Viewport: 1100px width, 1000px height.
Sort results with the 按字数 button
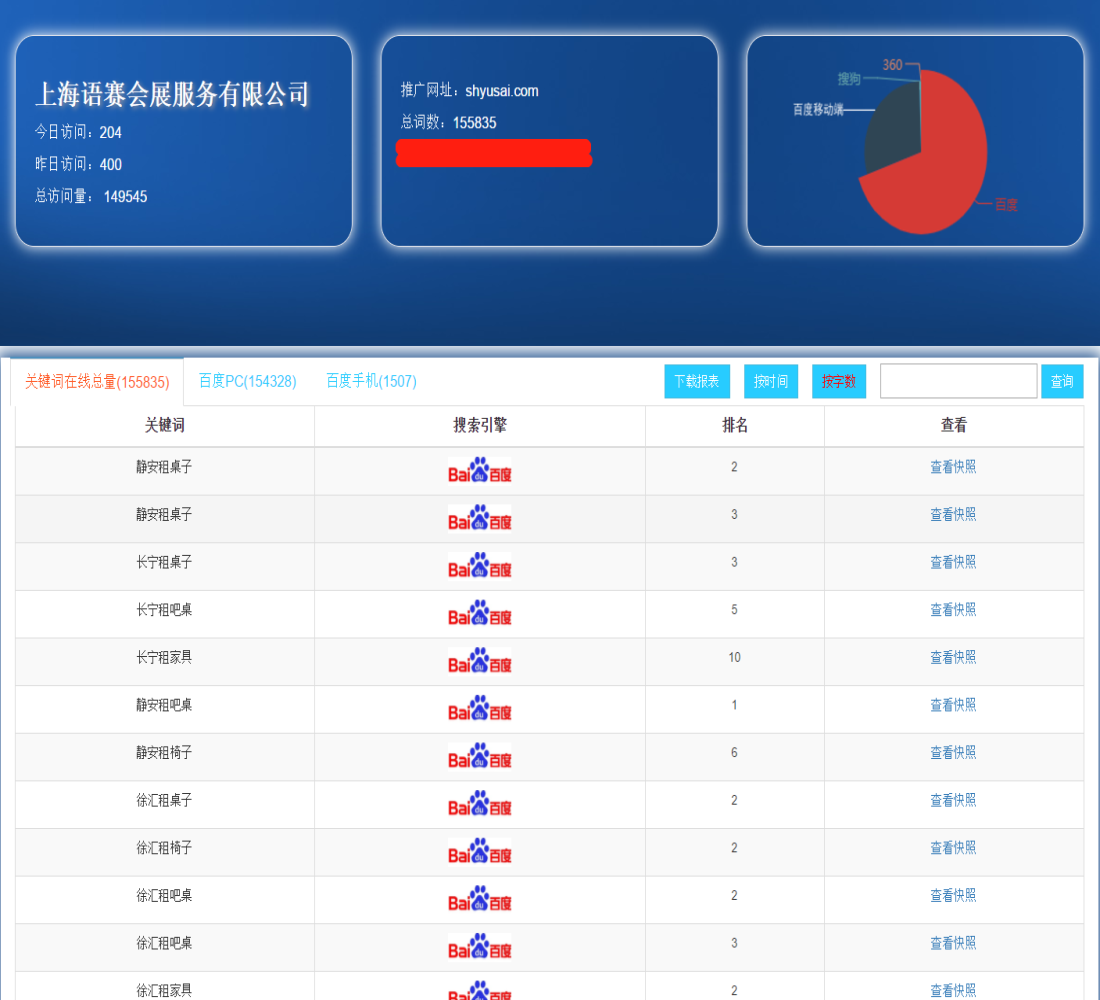click(x=838, y=381)
